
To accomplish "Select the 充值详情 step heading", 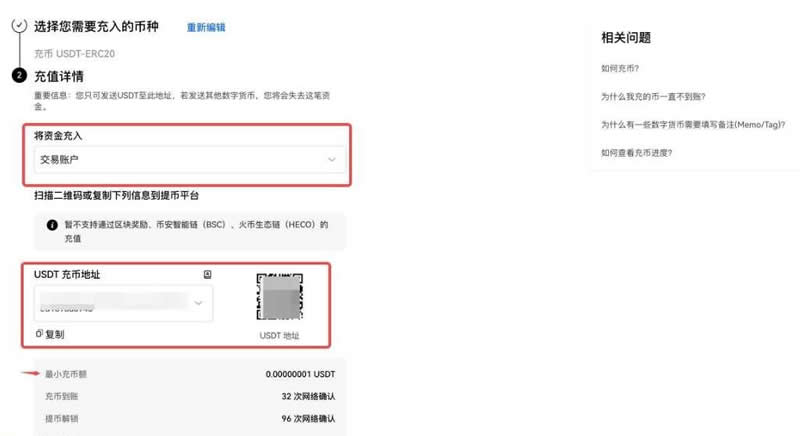I will coord(59,76).
